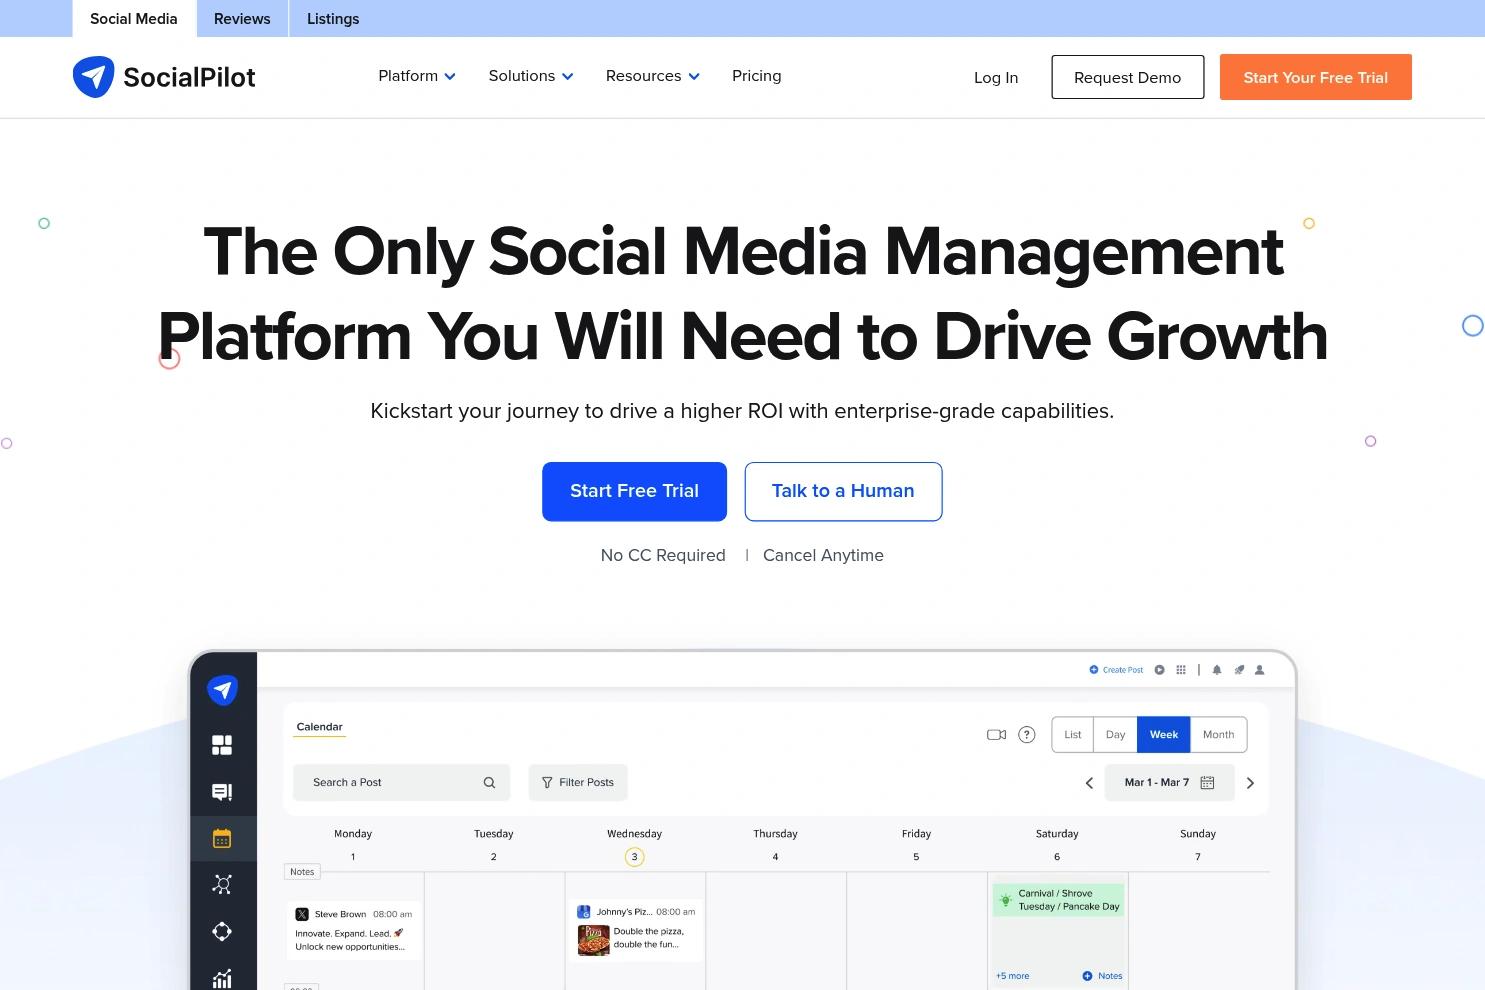Viewport: 1485px width, 990px height.
Task: Expand the Resources menu
Action: (x=653, y=76)
